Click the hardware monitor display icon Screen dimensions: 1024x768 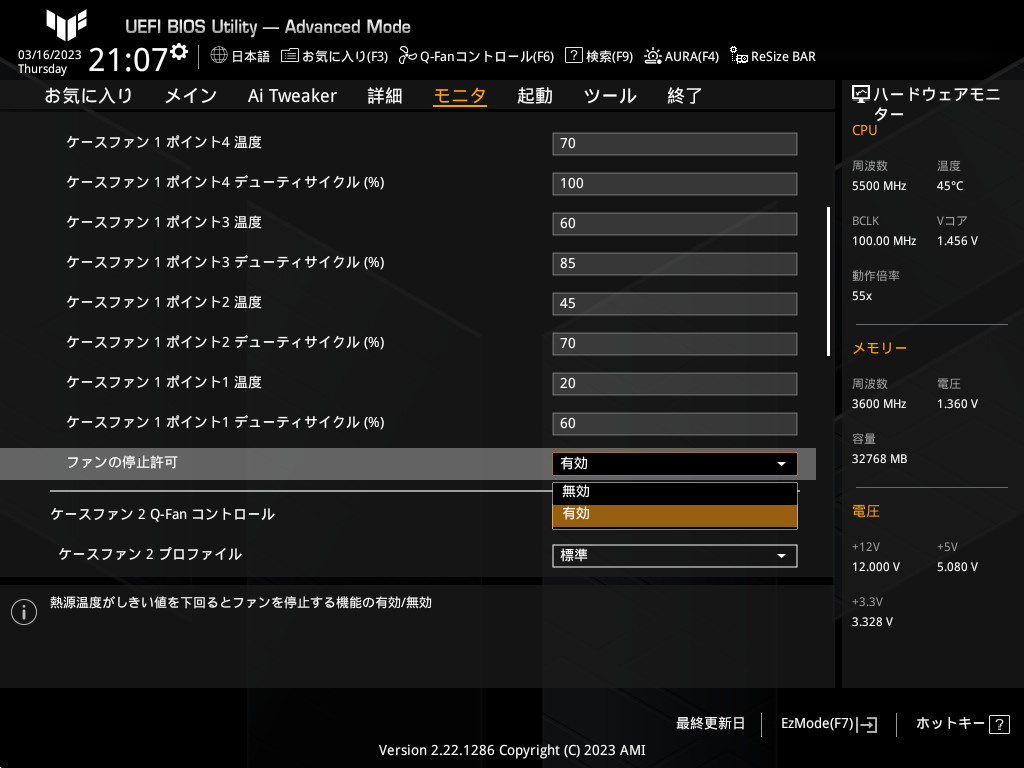click(x=861, y=95)
